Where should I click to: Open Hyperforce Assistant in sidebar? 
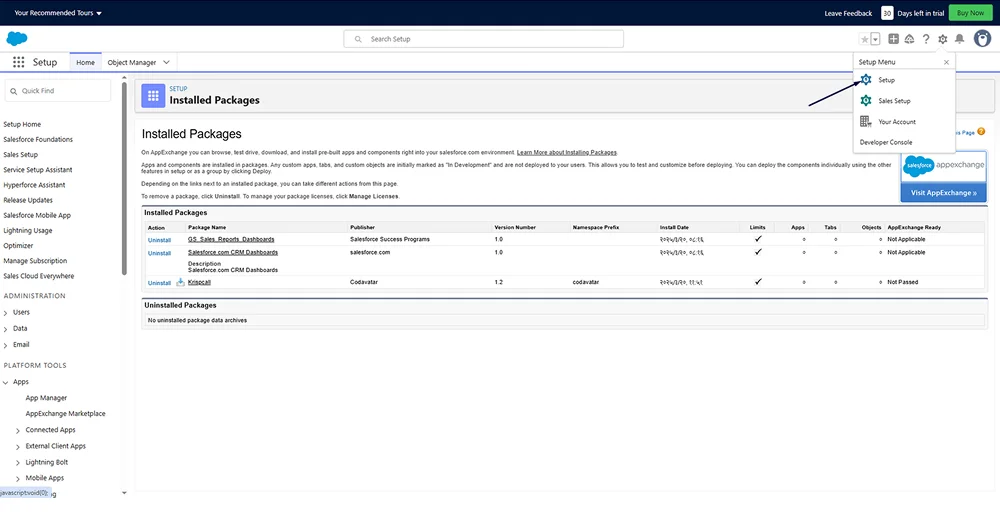point(34,185)
